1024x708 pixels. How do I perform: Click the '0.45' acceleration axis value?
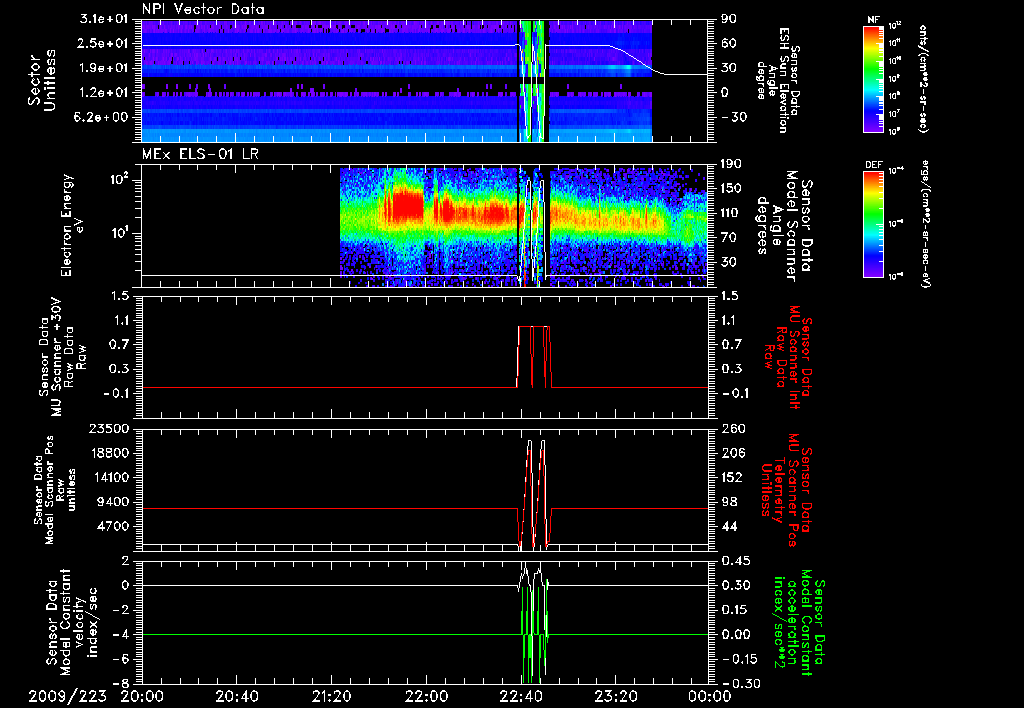736,561
